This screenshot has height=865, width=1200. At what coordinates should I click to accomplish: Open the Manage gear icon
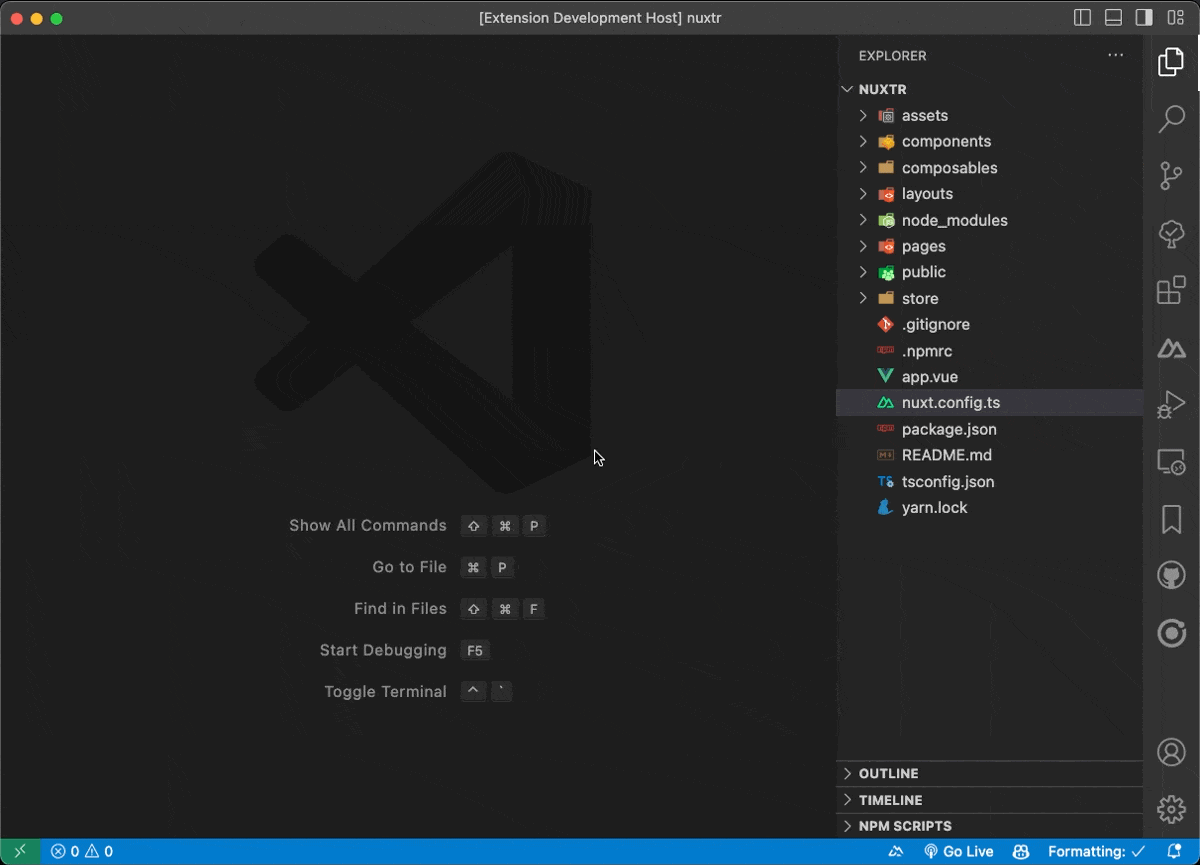click(x=1171, y=809)
